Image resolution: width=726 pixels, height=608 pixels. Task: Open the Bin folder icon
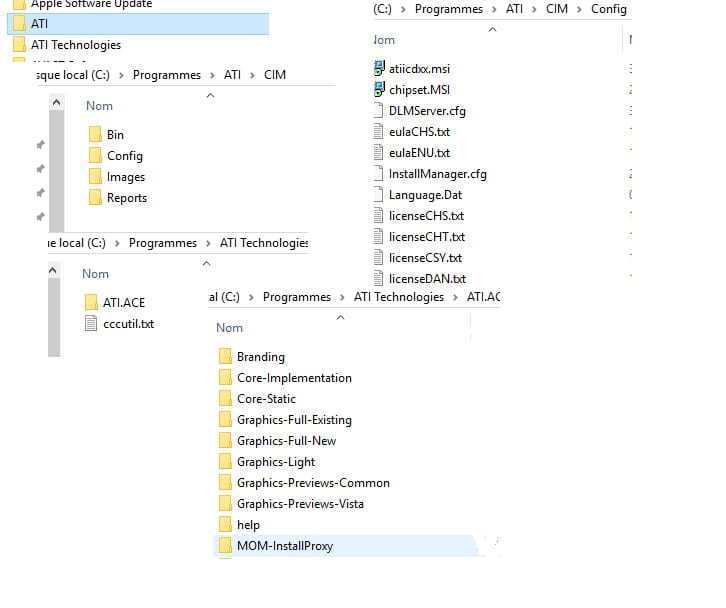(x=95, y=134)
